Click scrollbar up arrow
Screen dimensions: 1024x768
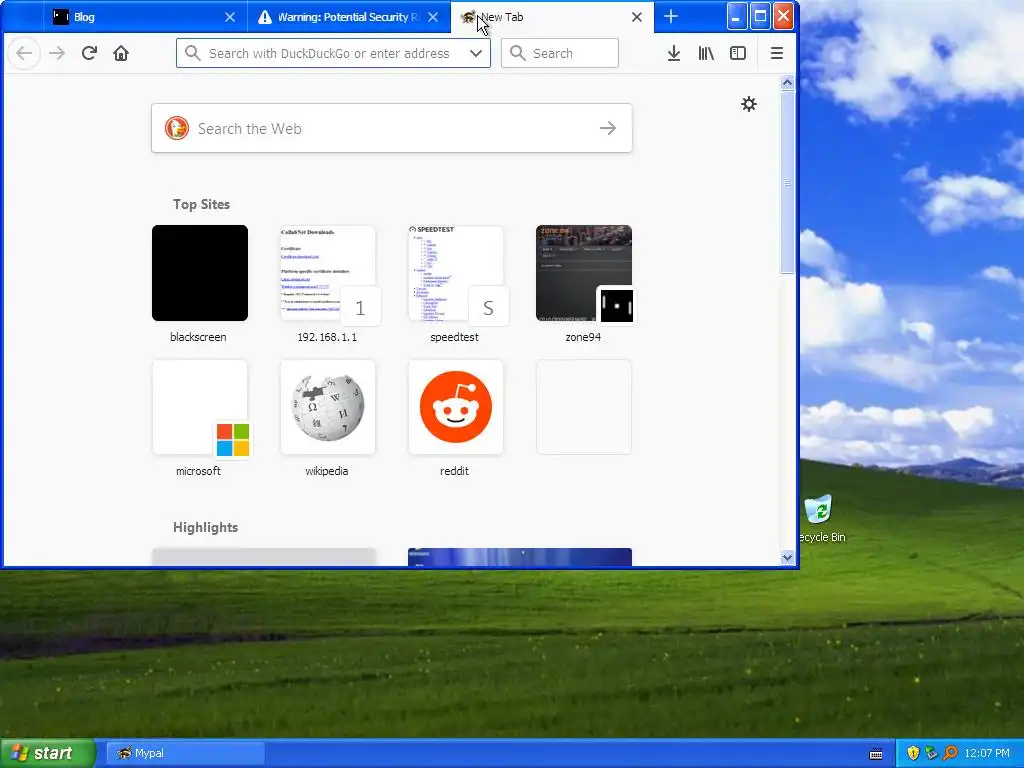click(787, 82)
